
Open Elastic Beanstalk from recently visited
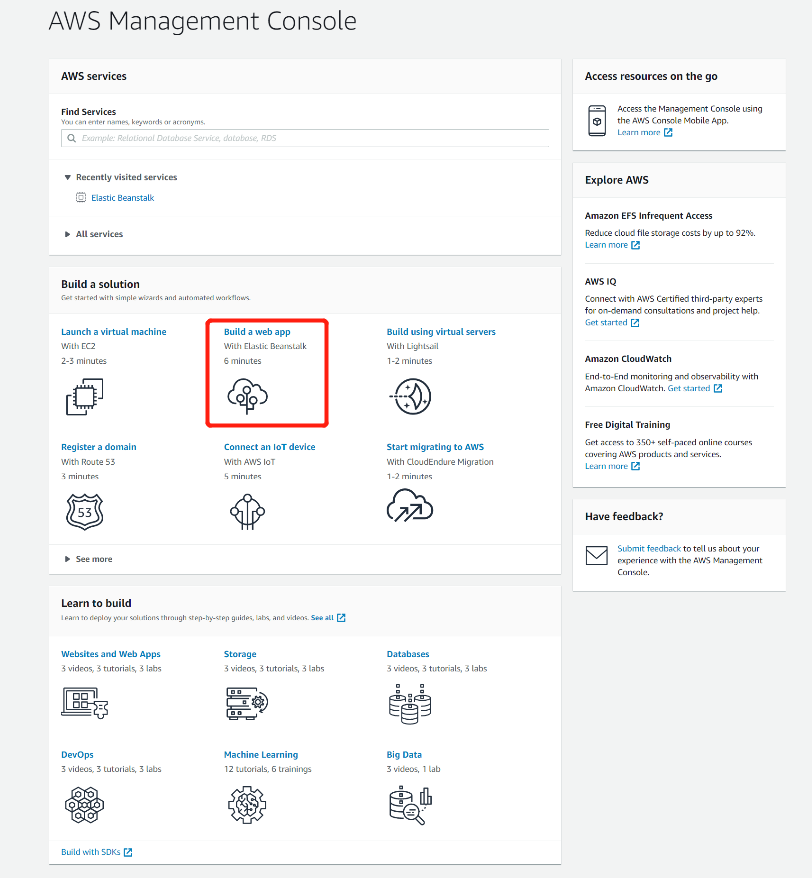[123, 198]
